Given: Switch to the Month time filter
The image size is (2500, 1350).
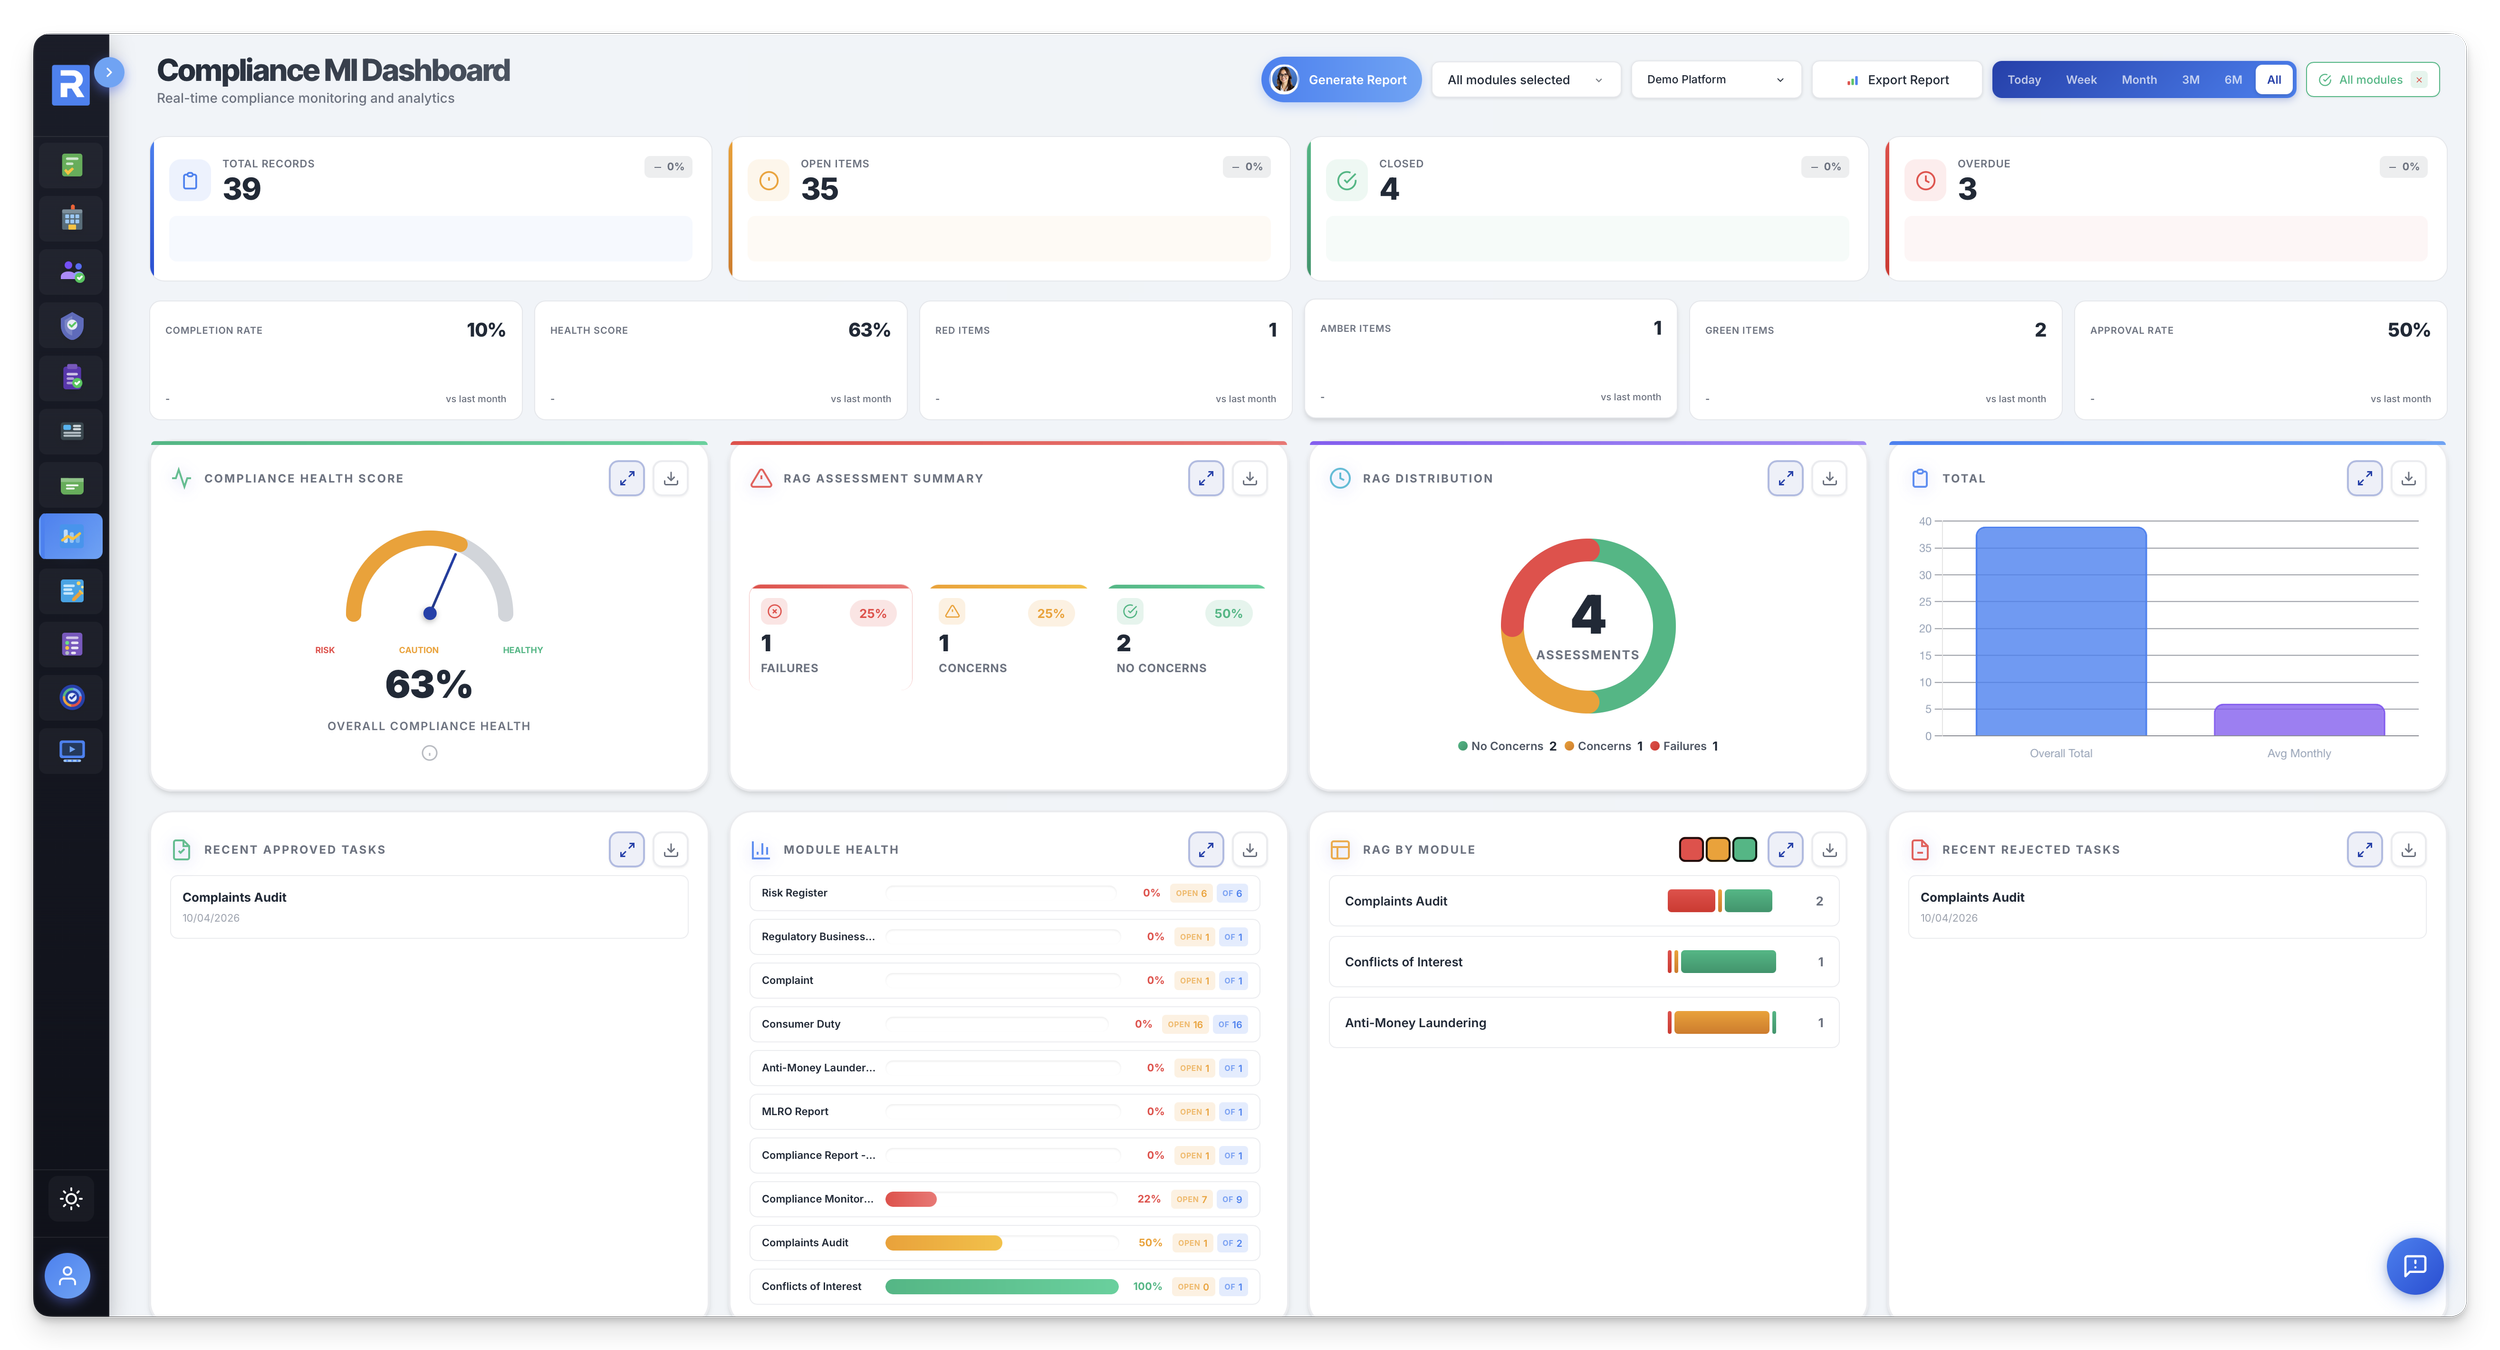Looking at the screenshot, I should (x=2139, y=79).
